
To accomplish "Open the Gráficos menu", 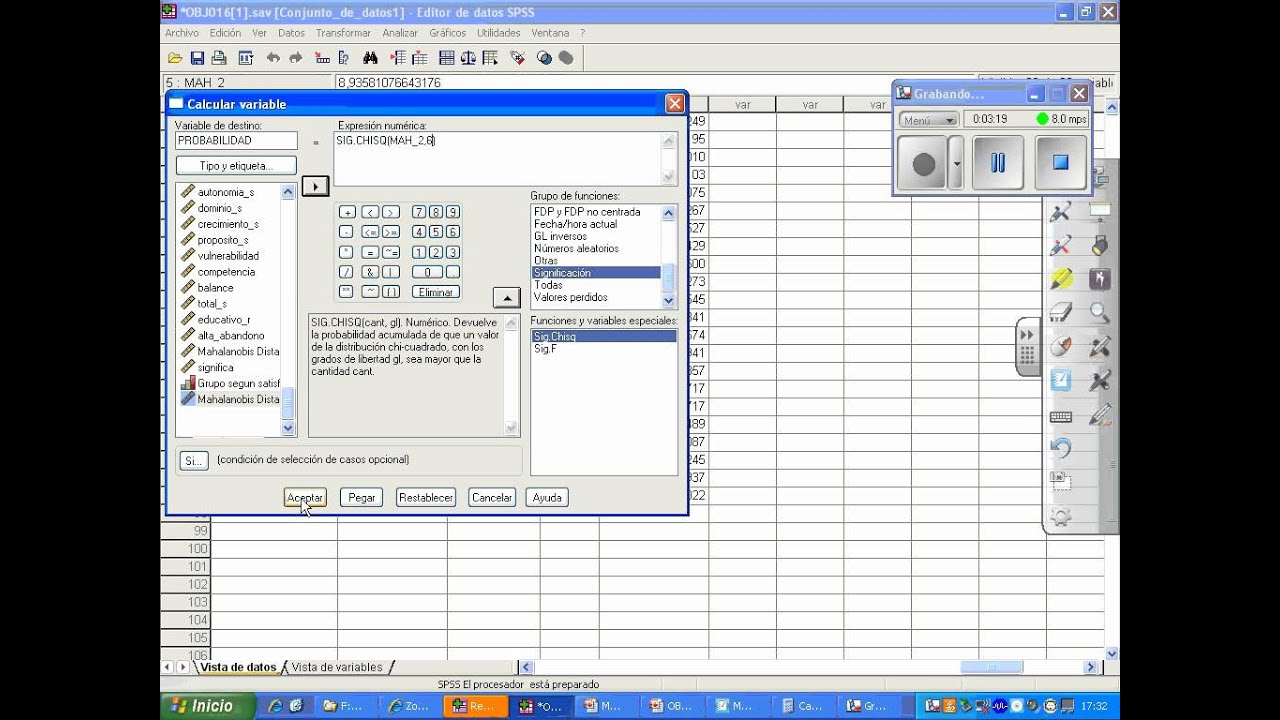I will (x=448, y=33).
